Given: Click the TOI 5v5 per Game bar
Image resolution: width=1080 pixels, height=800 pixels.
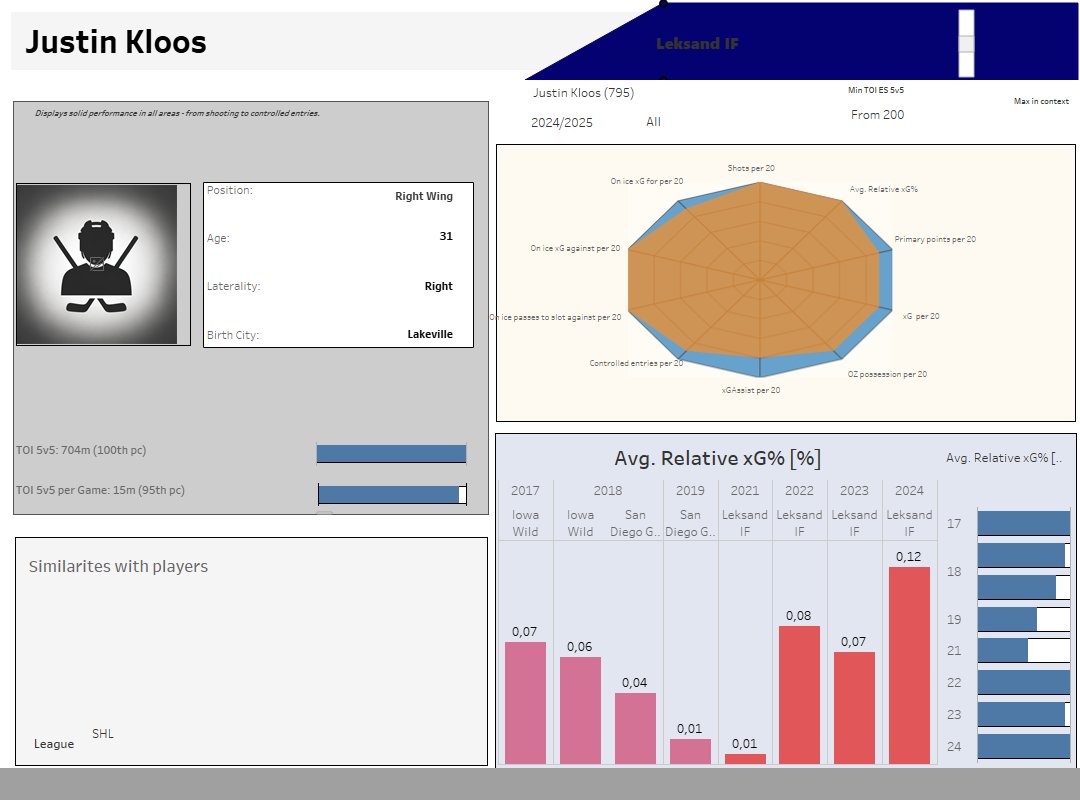Looking at the screenshot, I should [x=391, y=494].
